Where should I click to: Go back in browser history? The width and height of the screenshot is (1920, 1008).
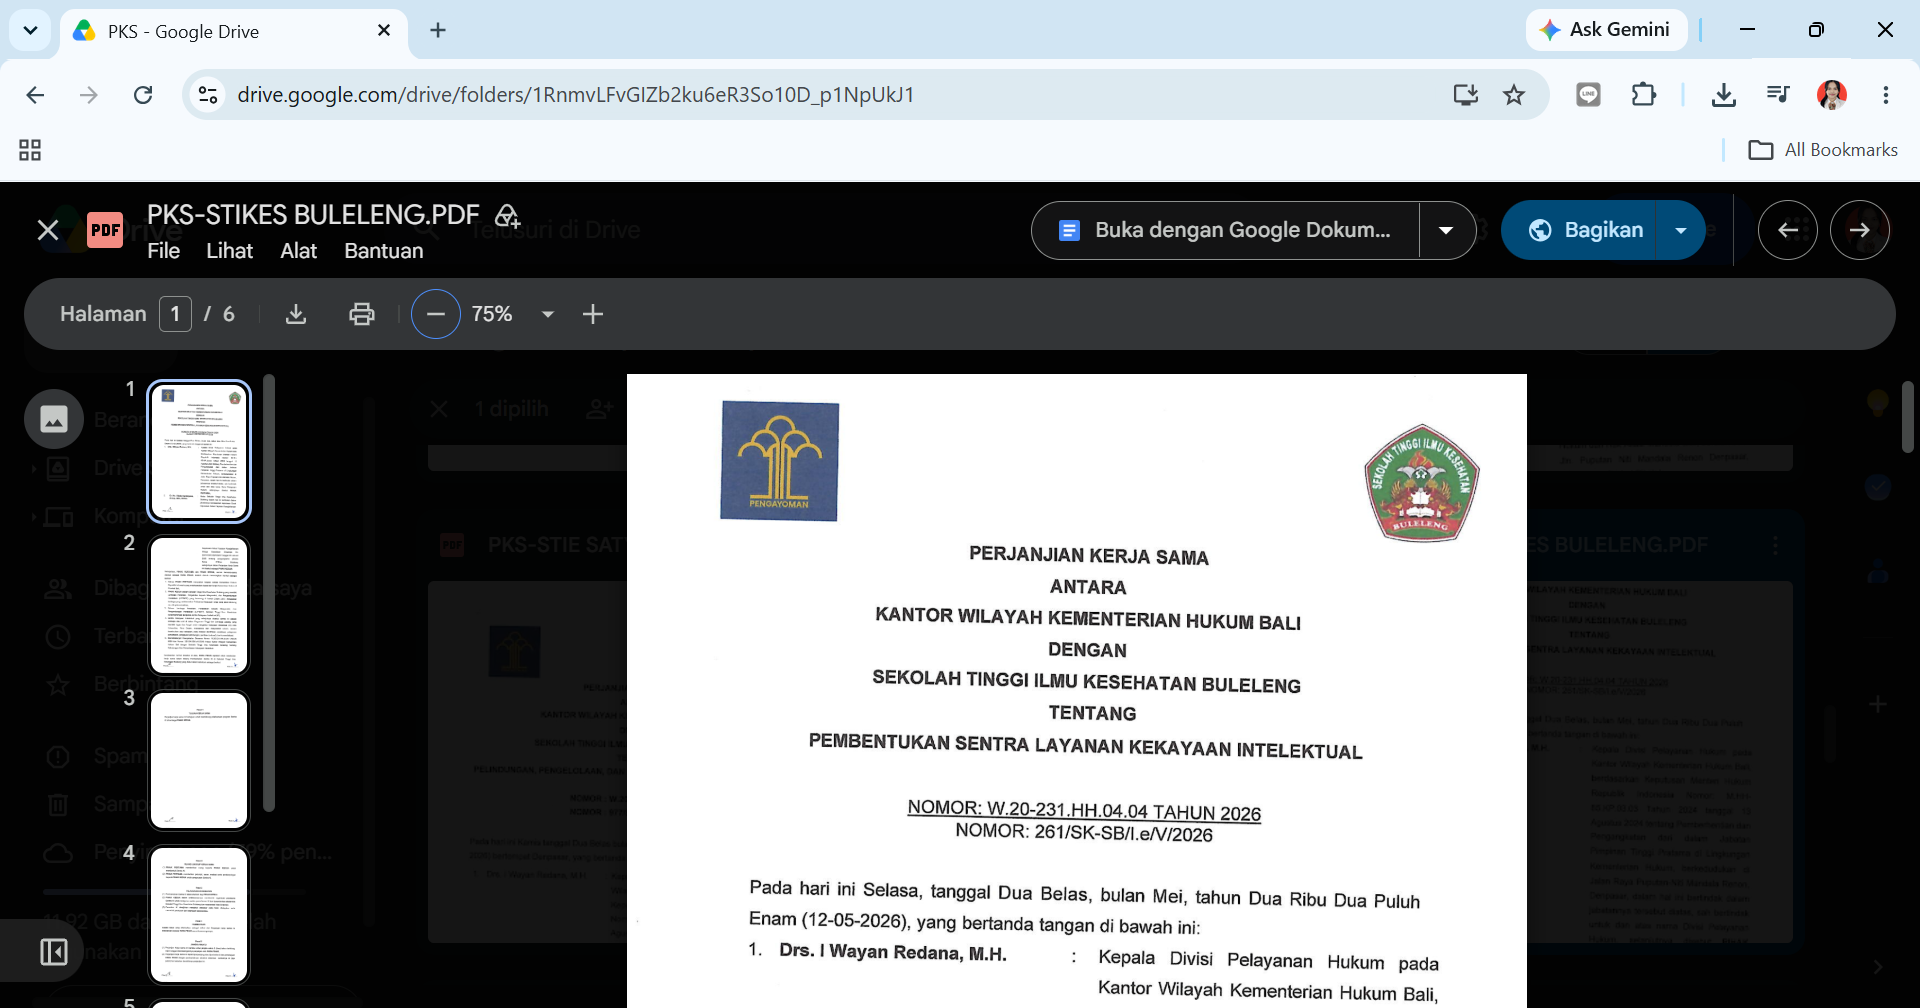pos(35,95)
